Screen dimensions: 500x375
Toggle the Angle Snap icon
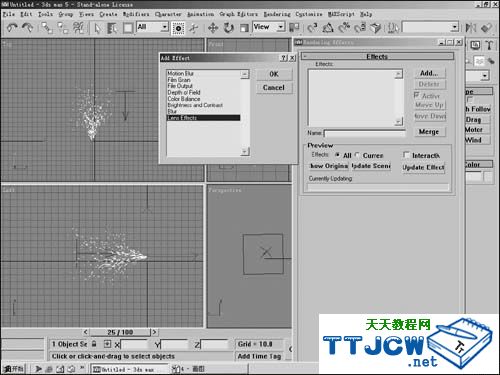tap(328, 28)
